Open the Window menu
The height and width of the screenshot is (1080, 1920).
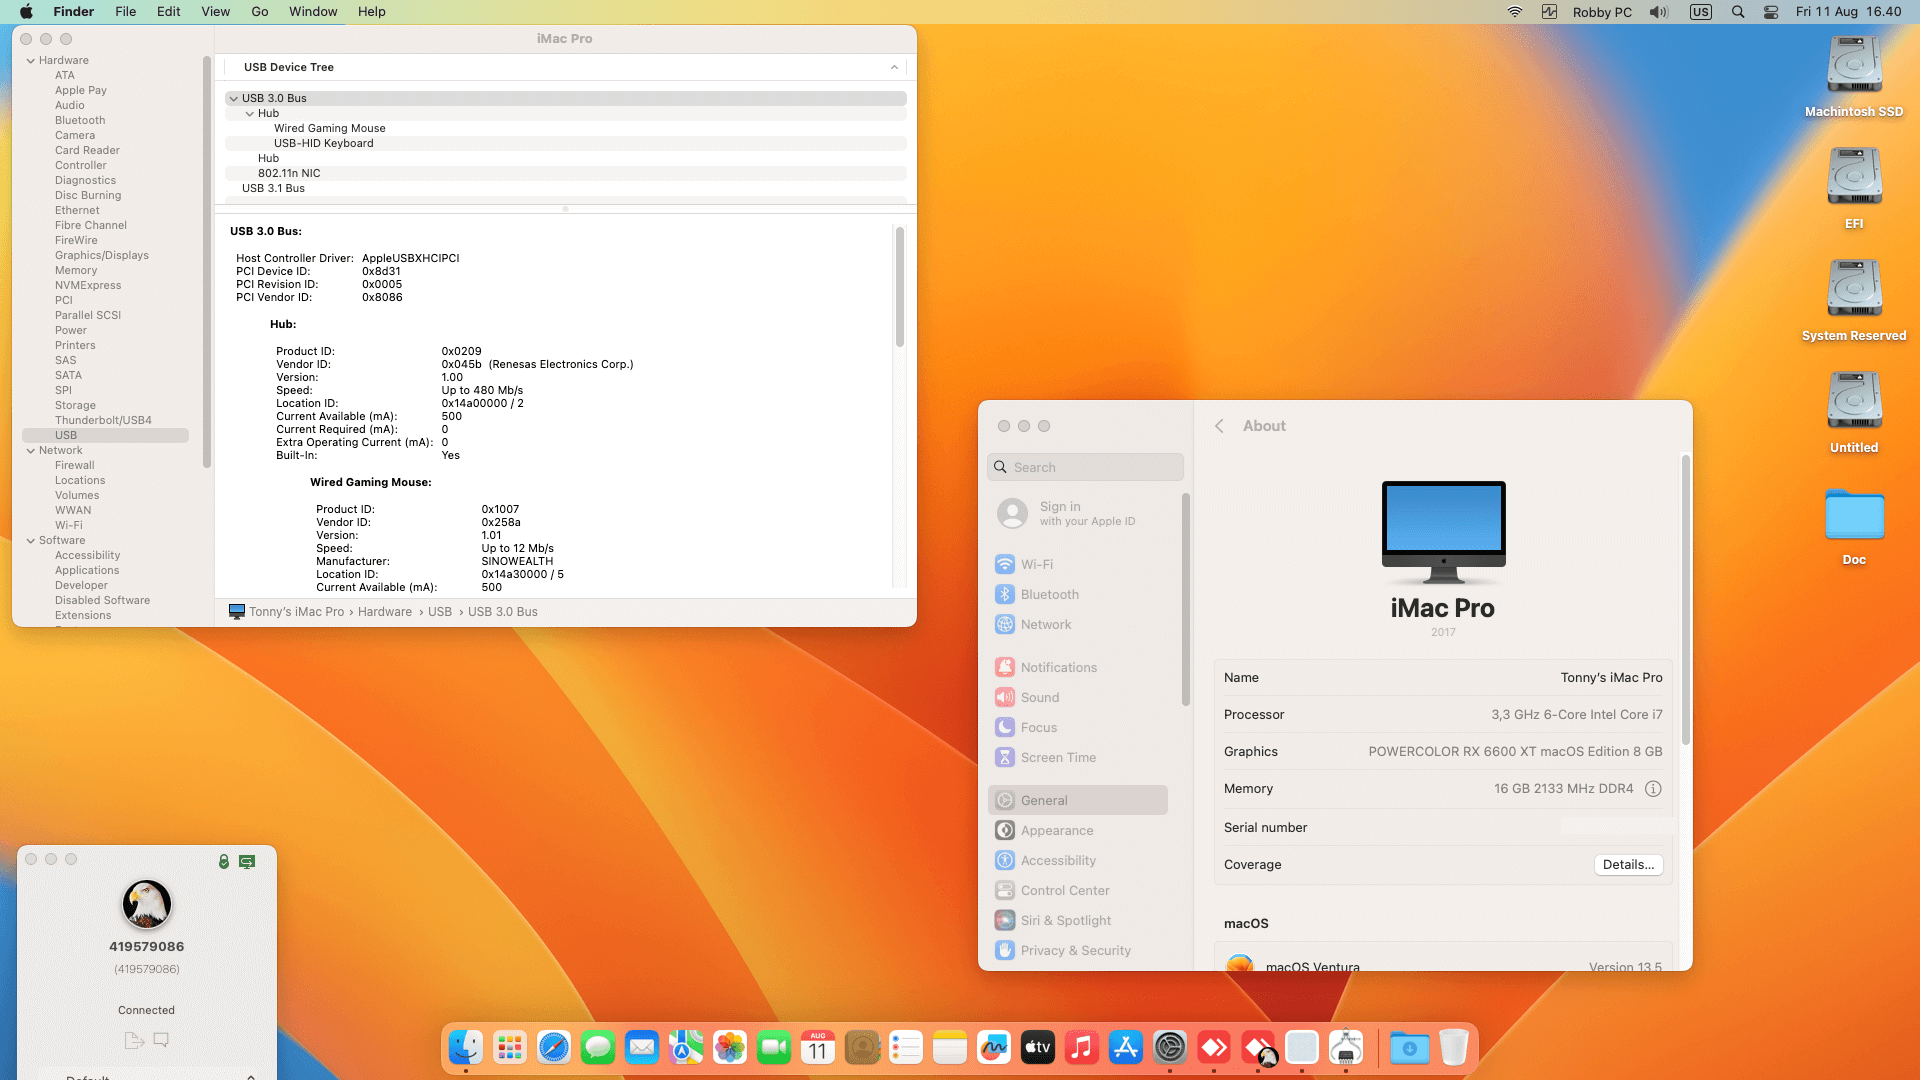(313, 12)
